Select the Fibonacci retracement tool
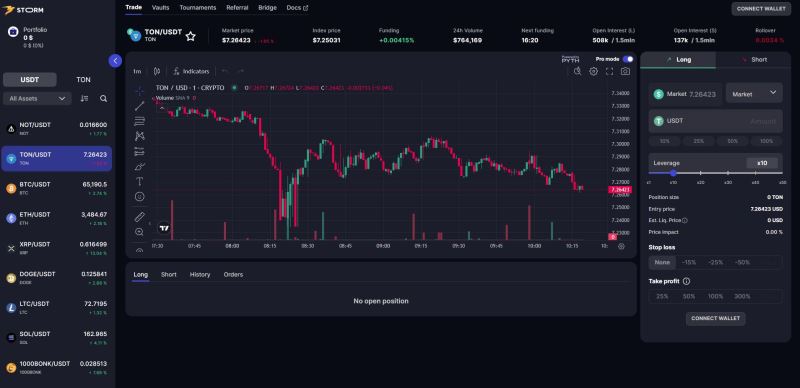Viewport: 800px width, 388px height. 139,121
